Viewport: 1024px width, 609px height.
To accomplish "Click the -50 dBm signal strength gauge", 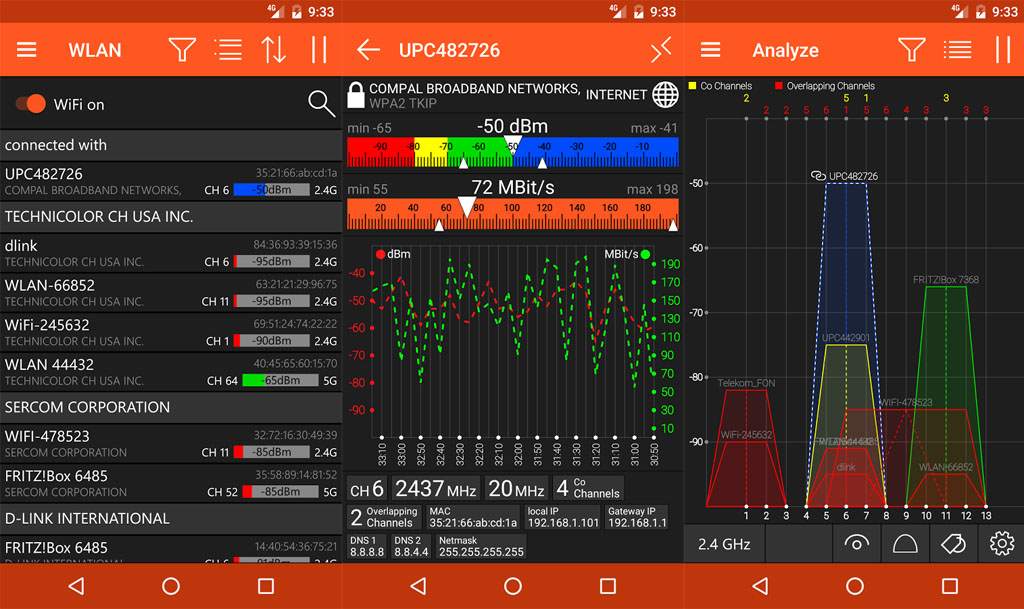I will pyautogui.click(x=512, y=151).
